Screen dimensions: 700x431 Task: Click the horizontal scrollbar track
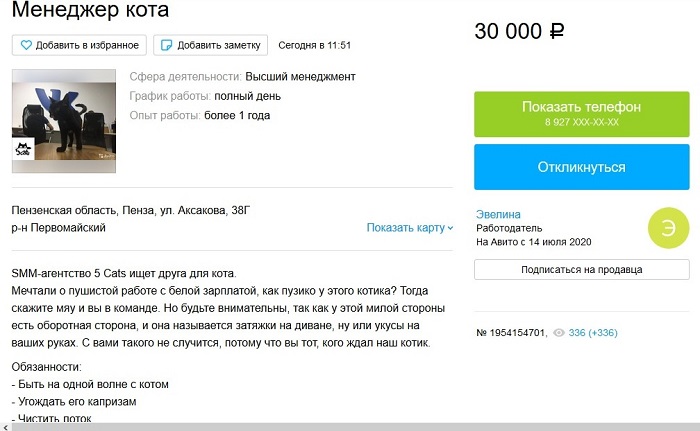350,426
